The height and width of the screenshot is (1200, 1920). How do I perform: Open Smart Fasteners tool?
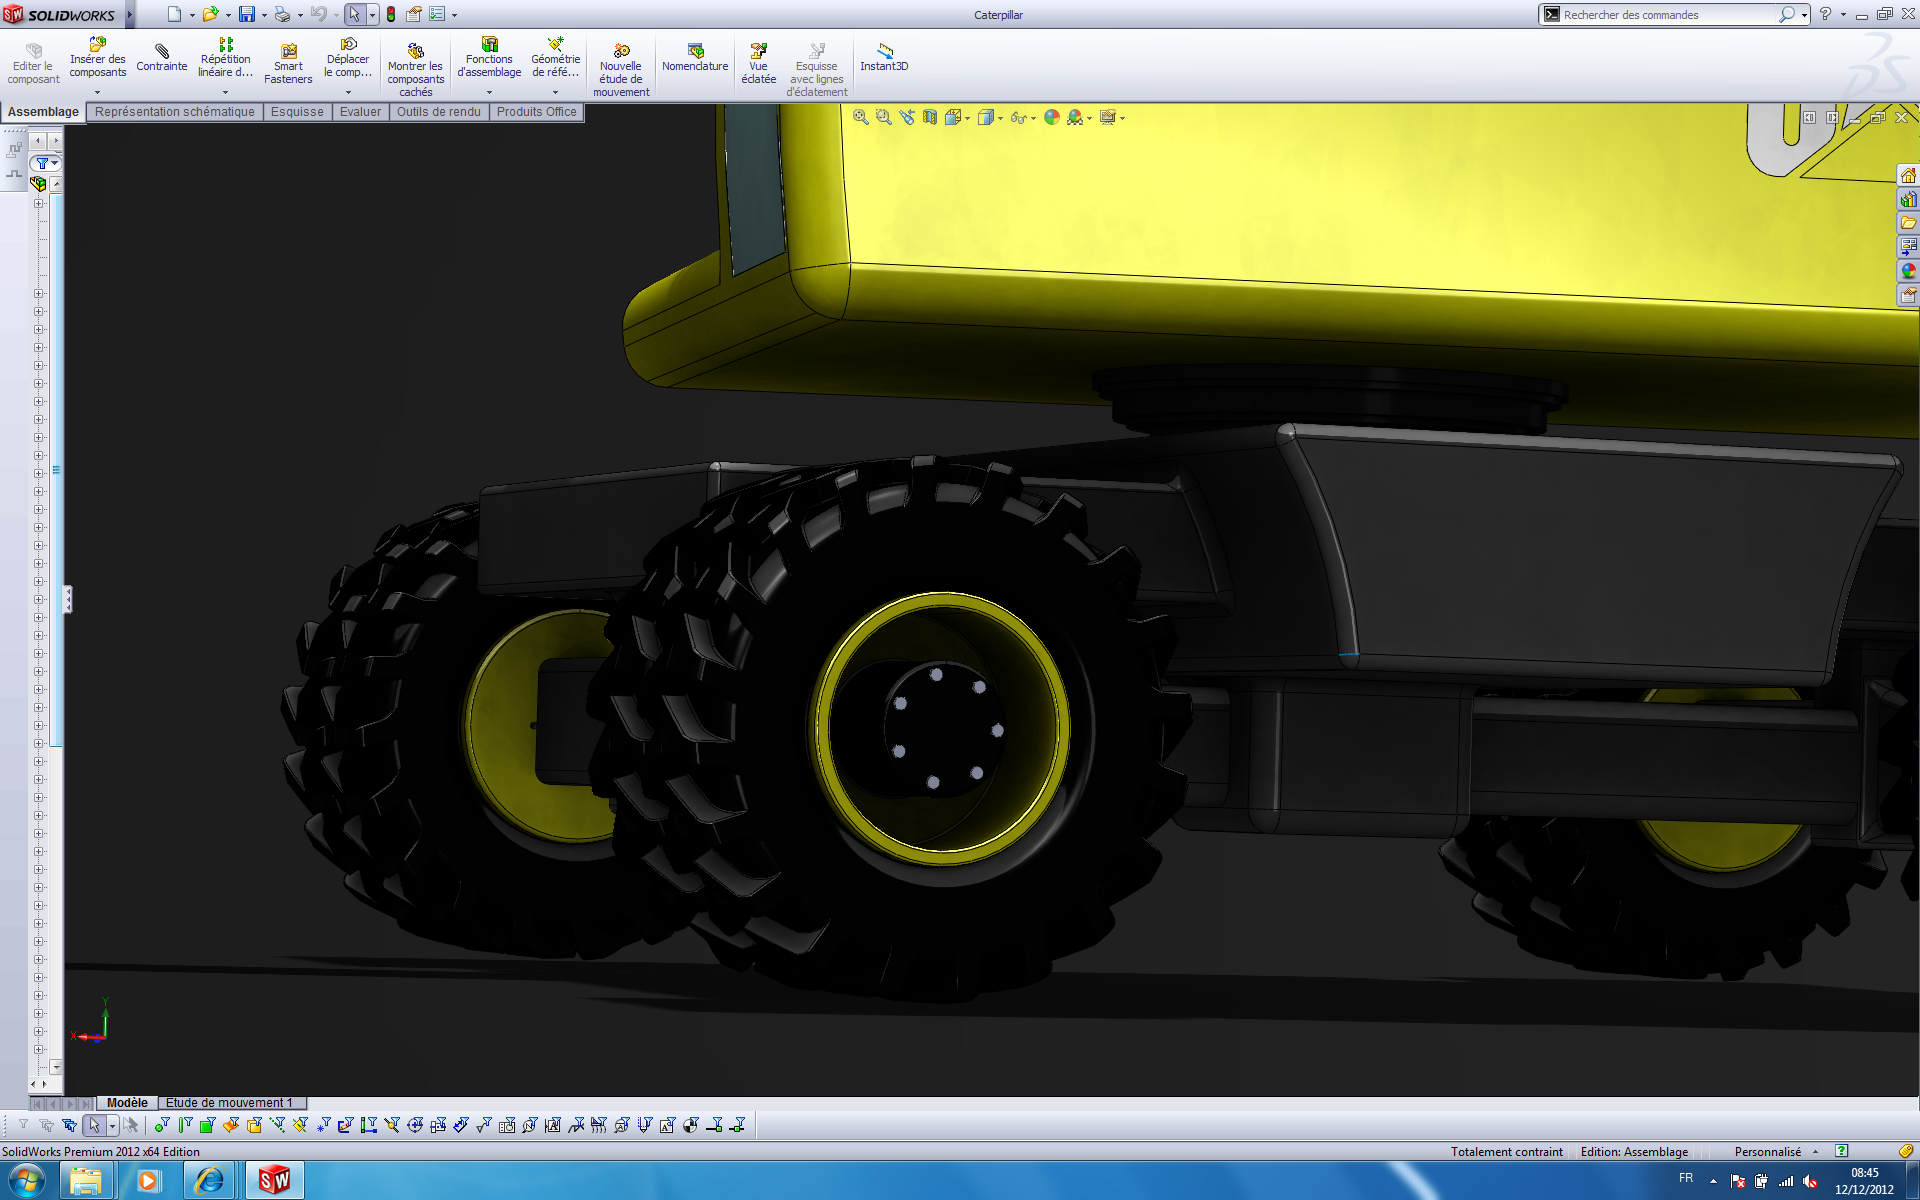click(x=288, y=64)
